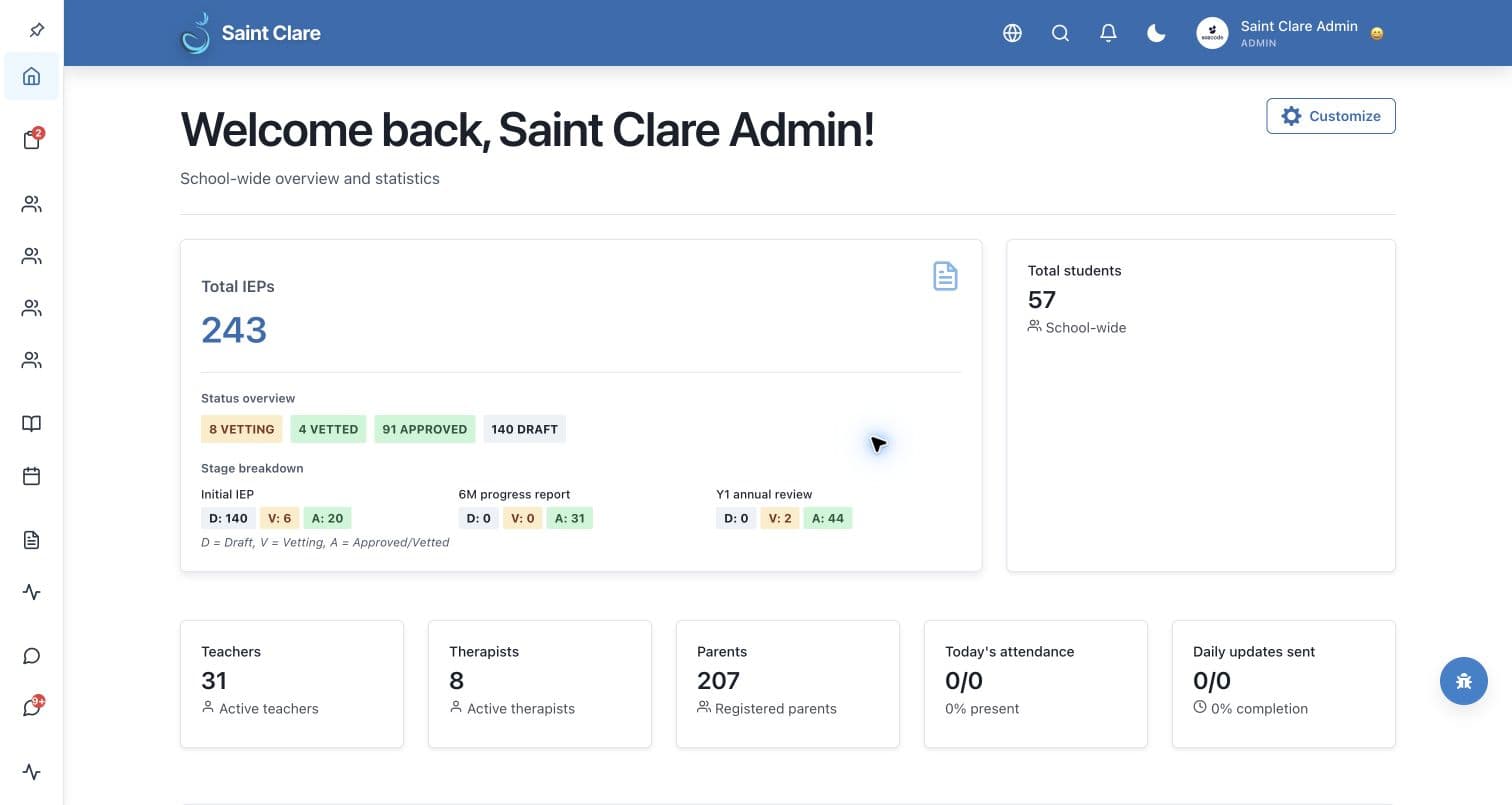Click the Saint Clare logo icon
The width and height of the screenshot is (1512, 805).
pyautogui.click(x=195, y=33)
